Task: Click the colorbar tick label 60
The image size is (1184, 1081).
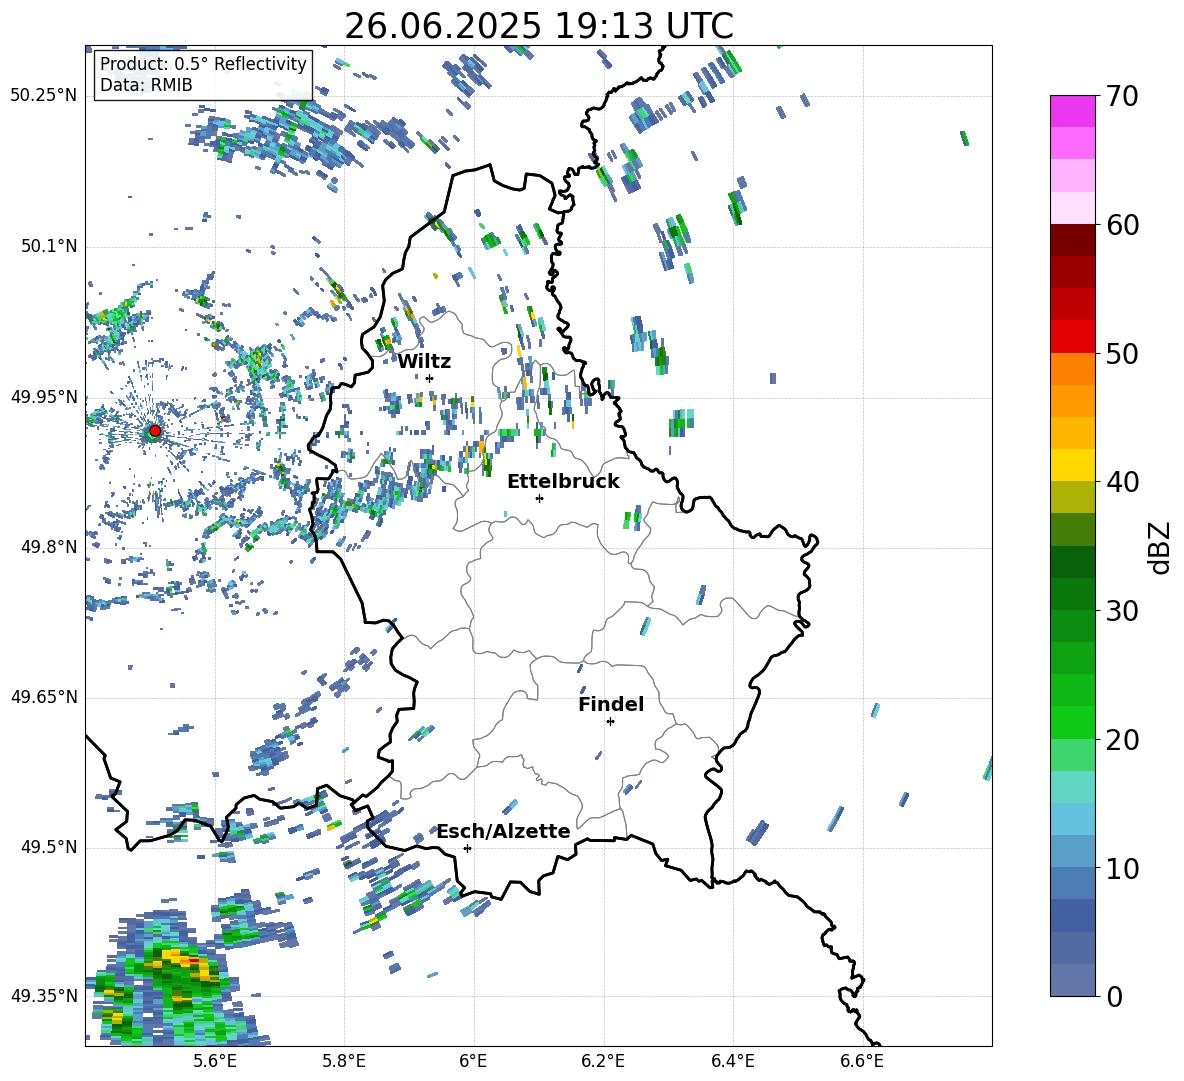Action: pos(1123,225)
